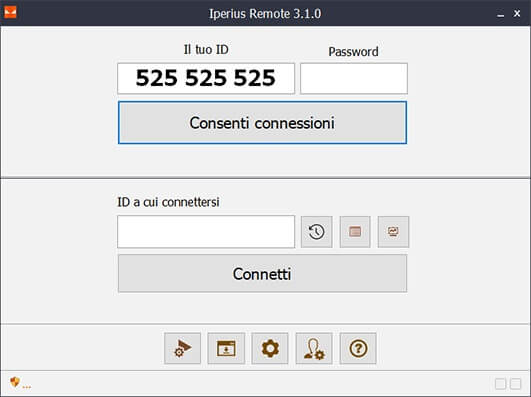
Task: Click the first faded square status indicator
Action: coord(500,384)
